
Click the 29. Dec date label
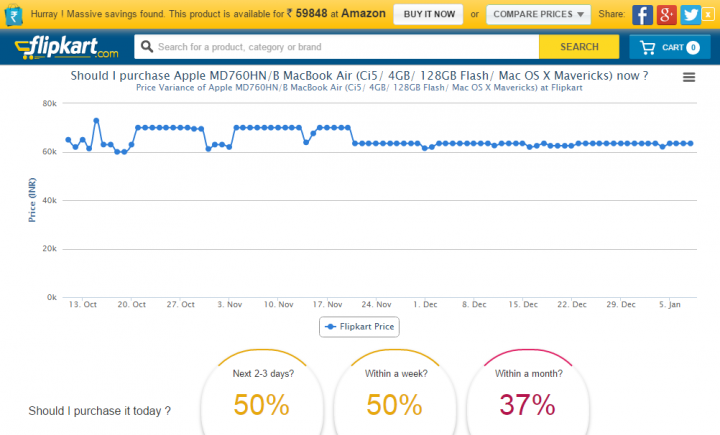(621, 305)
